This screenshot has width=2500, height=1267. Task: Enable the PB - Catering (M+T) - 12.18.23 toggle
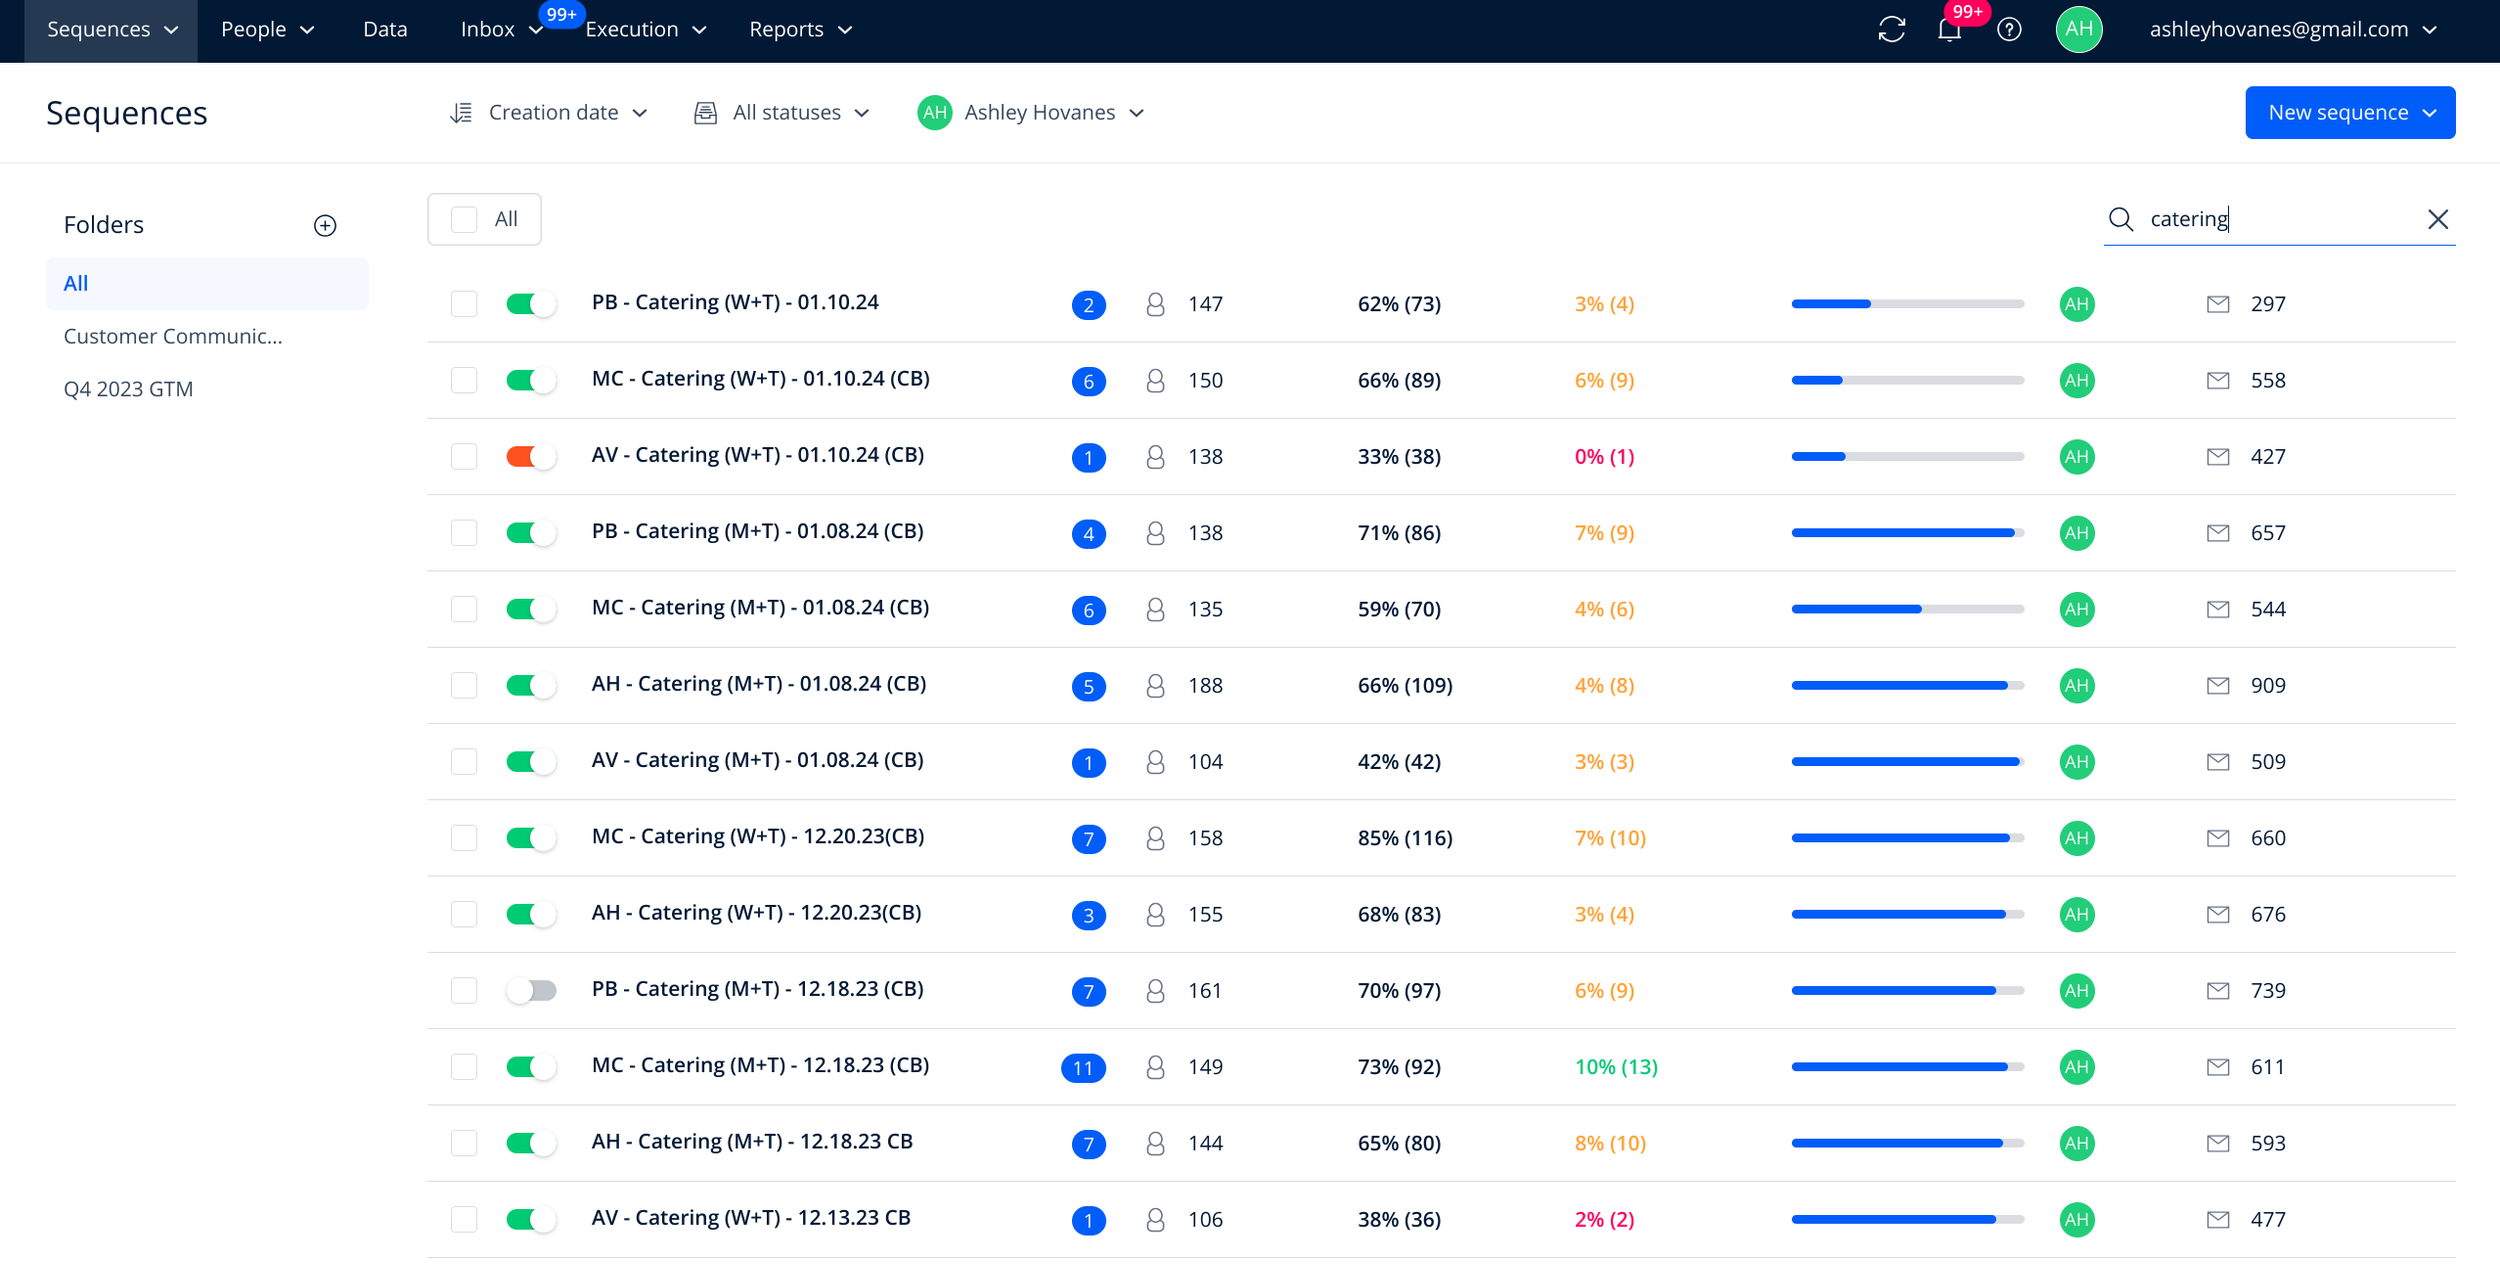(531, 991)
